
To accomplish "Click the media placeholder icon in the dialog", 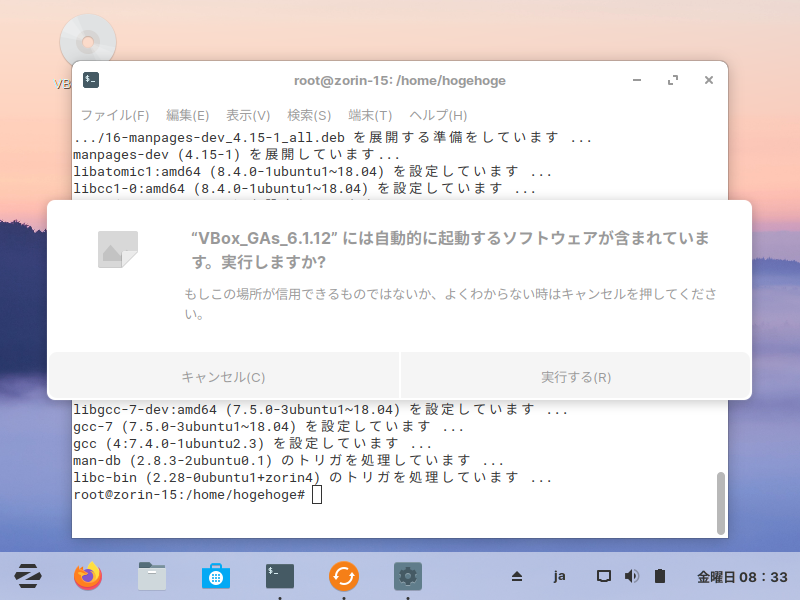I will pyautogui.click(x=118, y=249).
